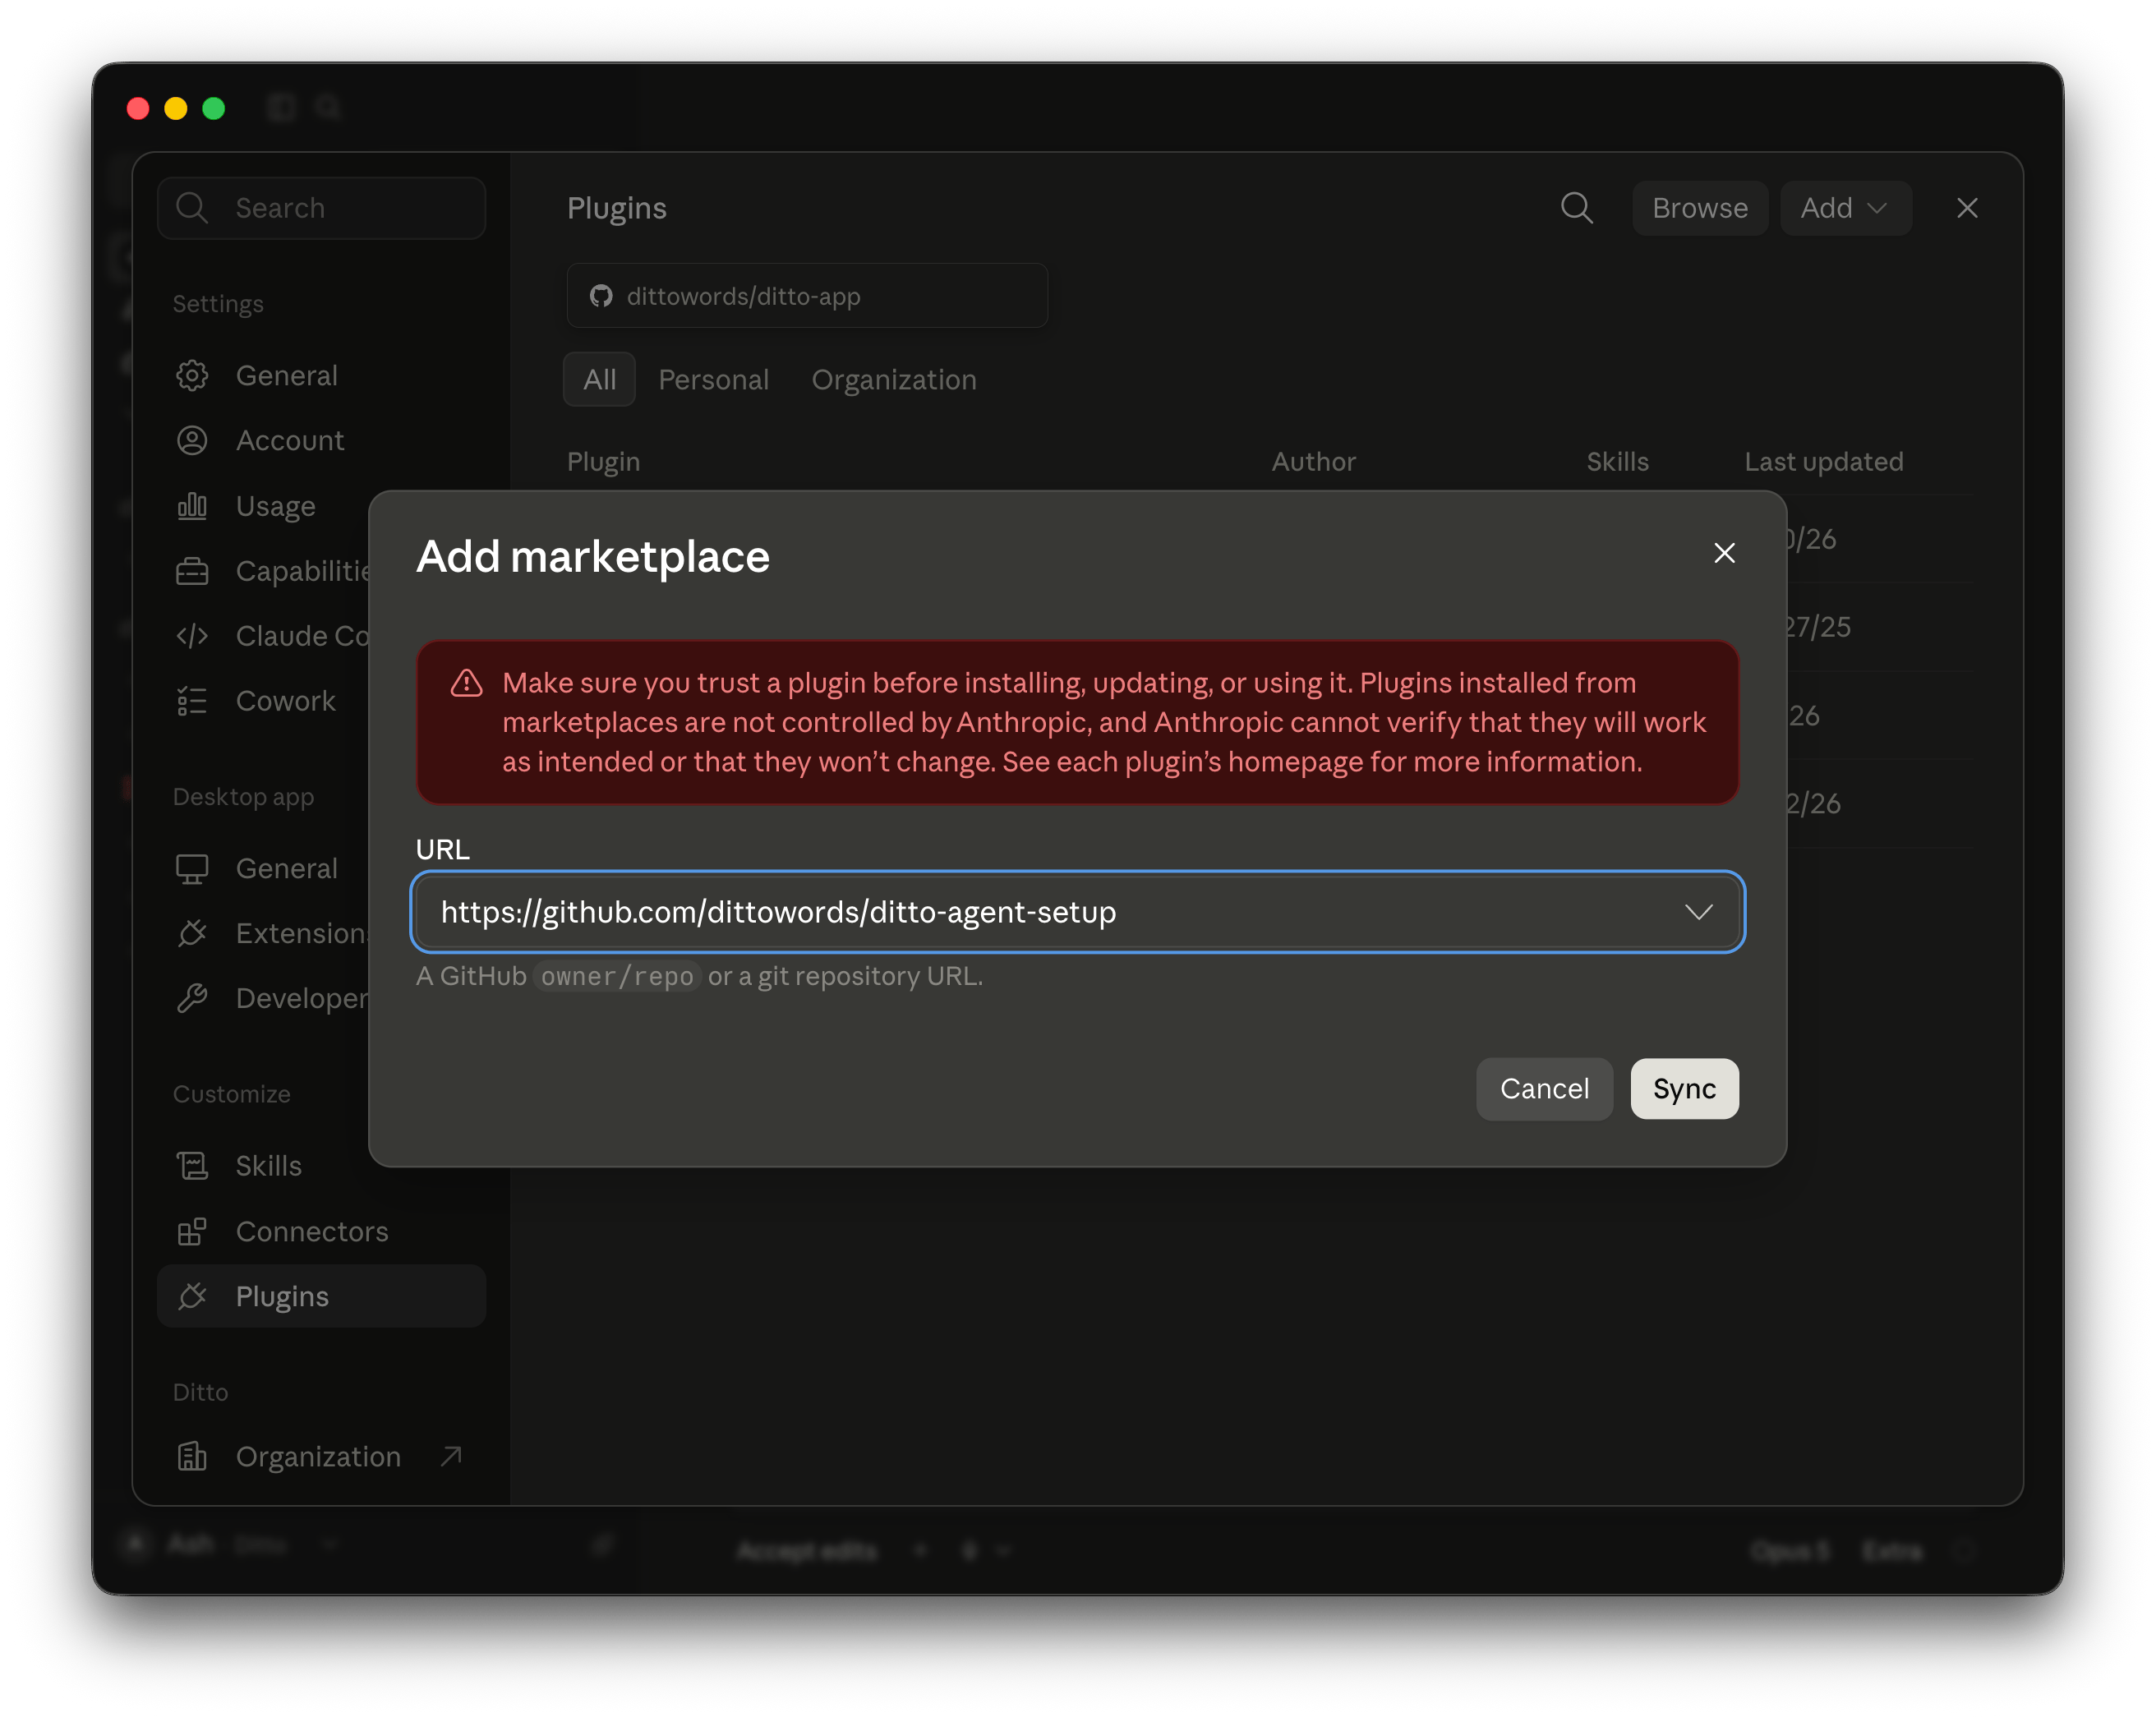Screen dimensions: 2156x1717
Task: Focus the settings Search field
Action: click(x=322, y=208)
